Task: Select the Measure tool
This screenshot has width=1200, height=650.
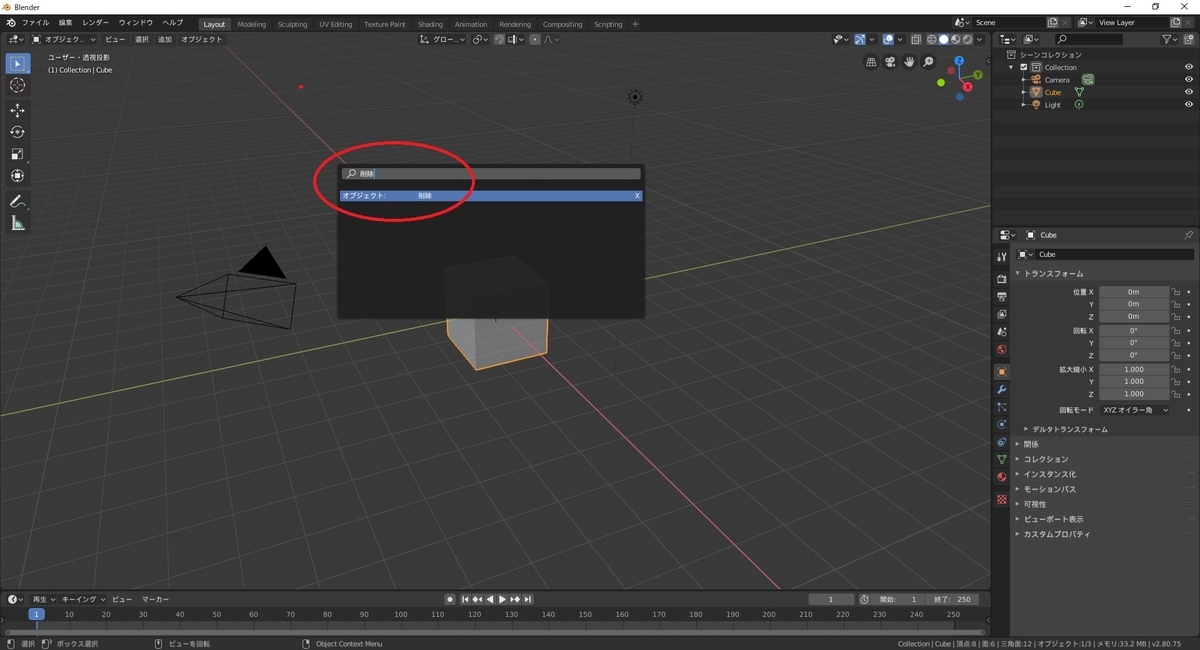Action: tap(17, 223)
